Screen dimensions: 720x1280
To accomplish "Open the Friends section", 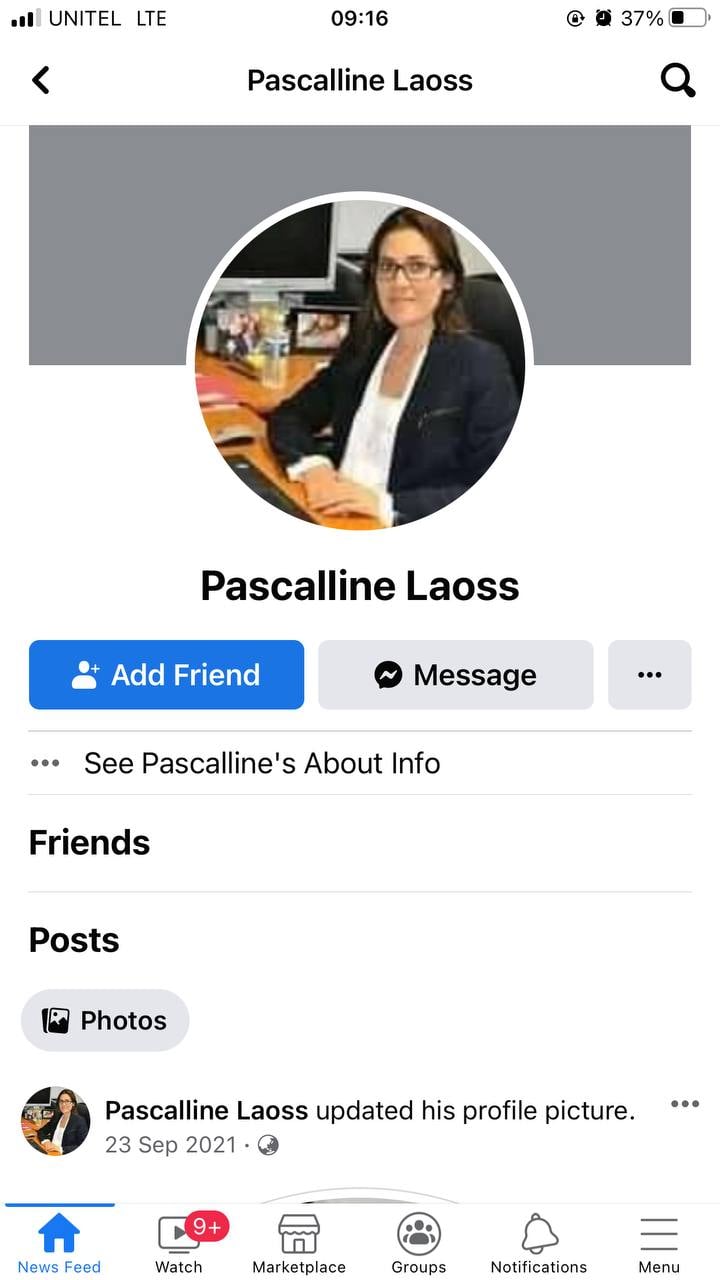I will click(x=89, y=843).
